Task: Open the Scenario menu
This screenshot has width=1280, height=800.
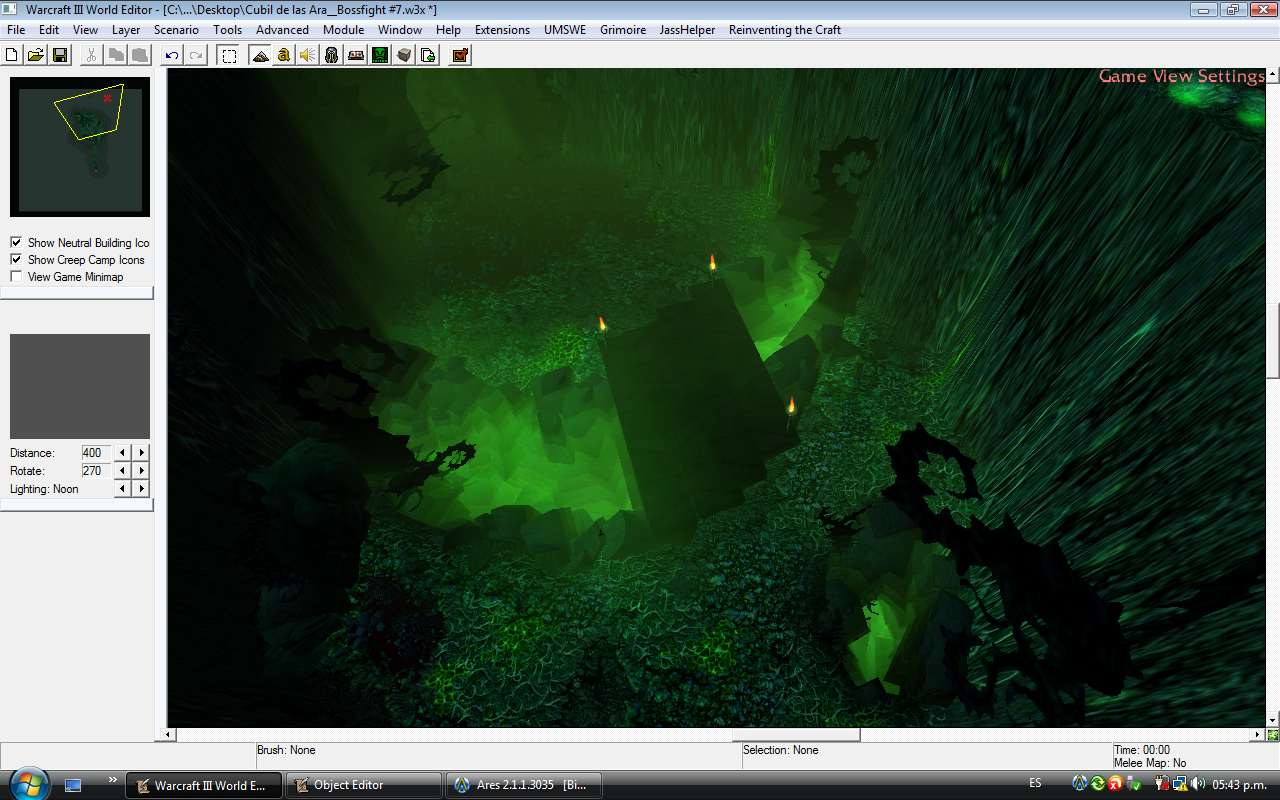Action: point(176,30)
